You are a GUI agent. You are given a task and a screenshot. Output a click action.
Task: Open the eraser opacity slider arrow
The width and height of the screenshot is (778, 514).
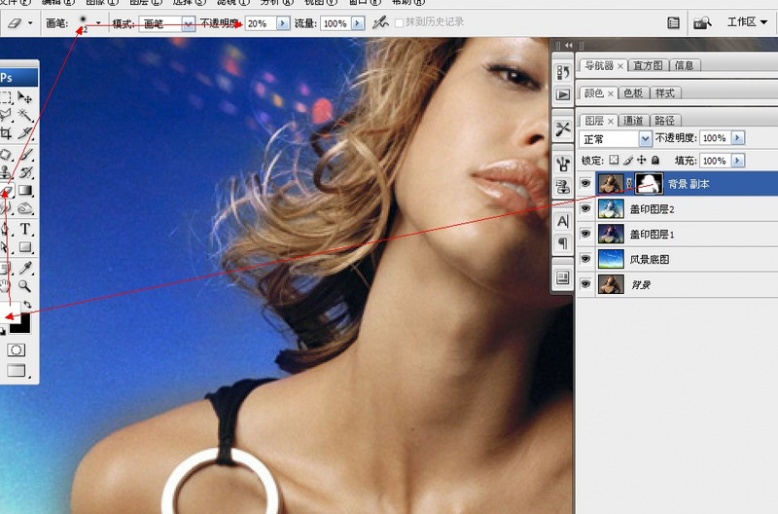pos(283,23)
